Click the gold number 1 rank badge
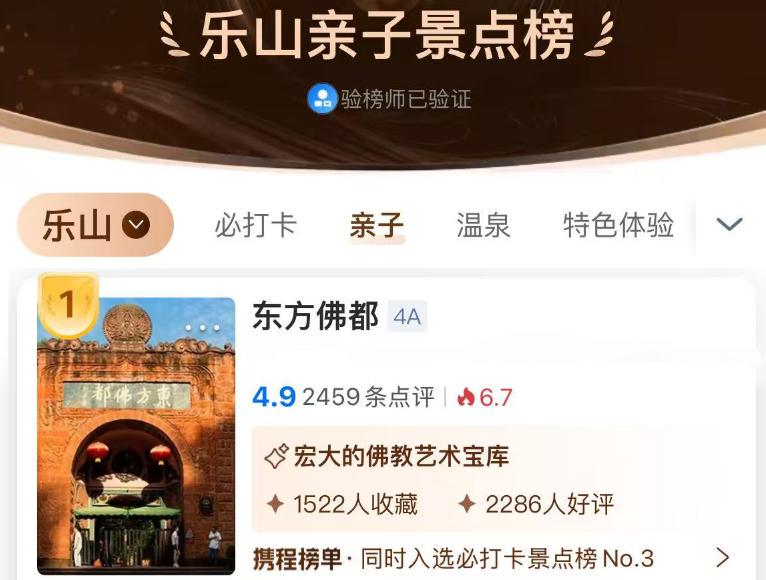 click(x=68, y=305)
